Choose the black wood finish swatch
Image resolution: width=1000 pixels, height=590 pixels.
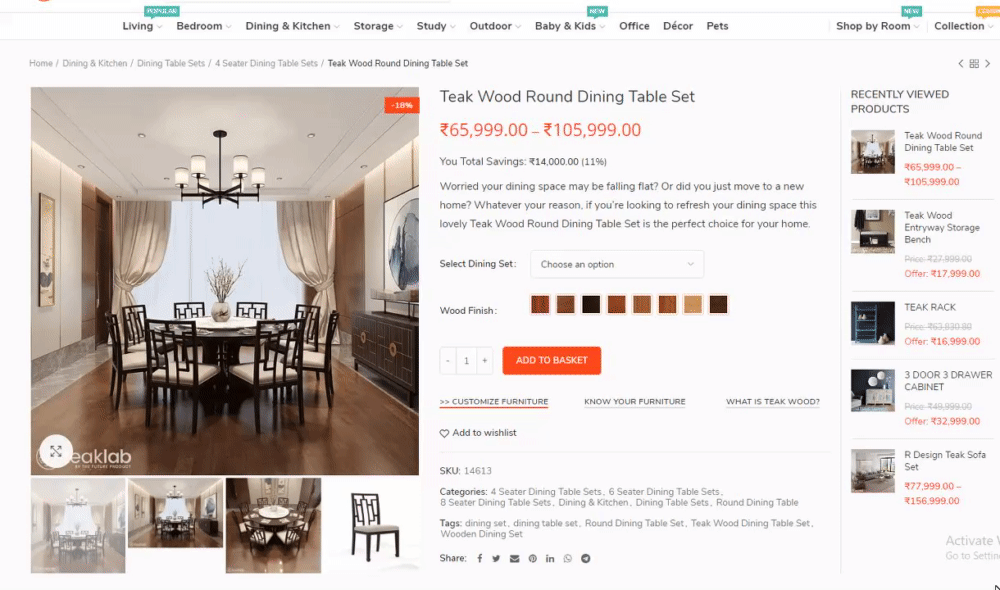pyautogui.click(x=591, y=304)
